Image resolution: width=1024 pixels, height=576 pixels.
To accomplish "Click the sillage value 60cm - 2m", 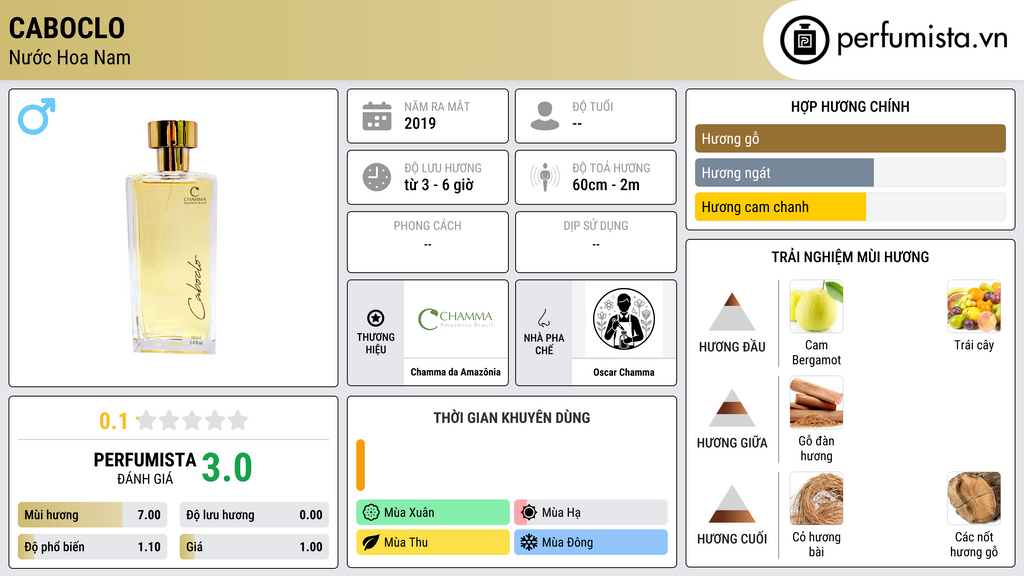I will point(606,185).
